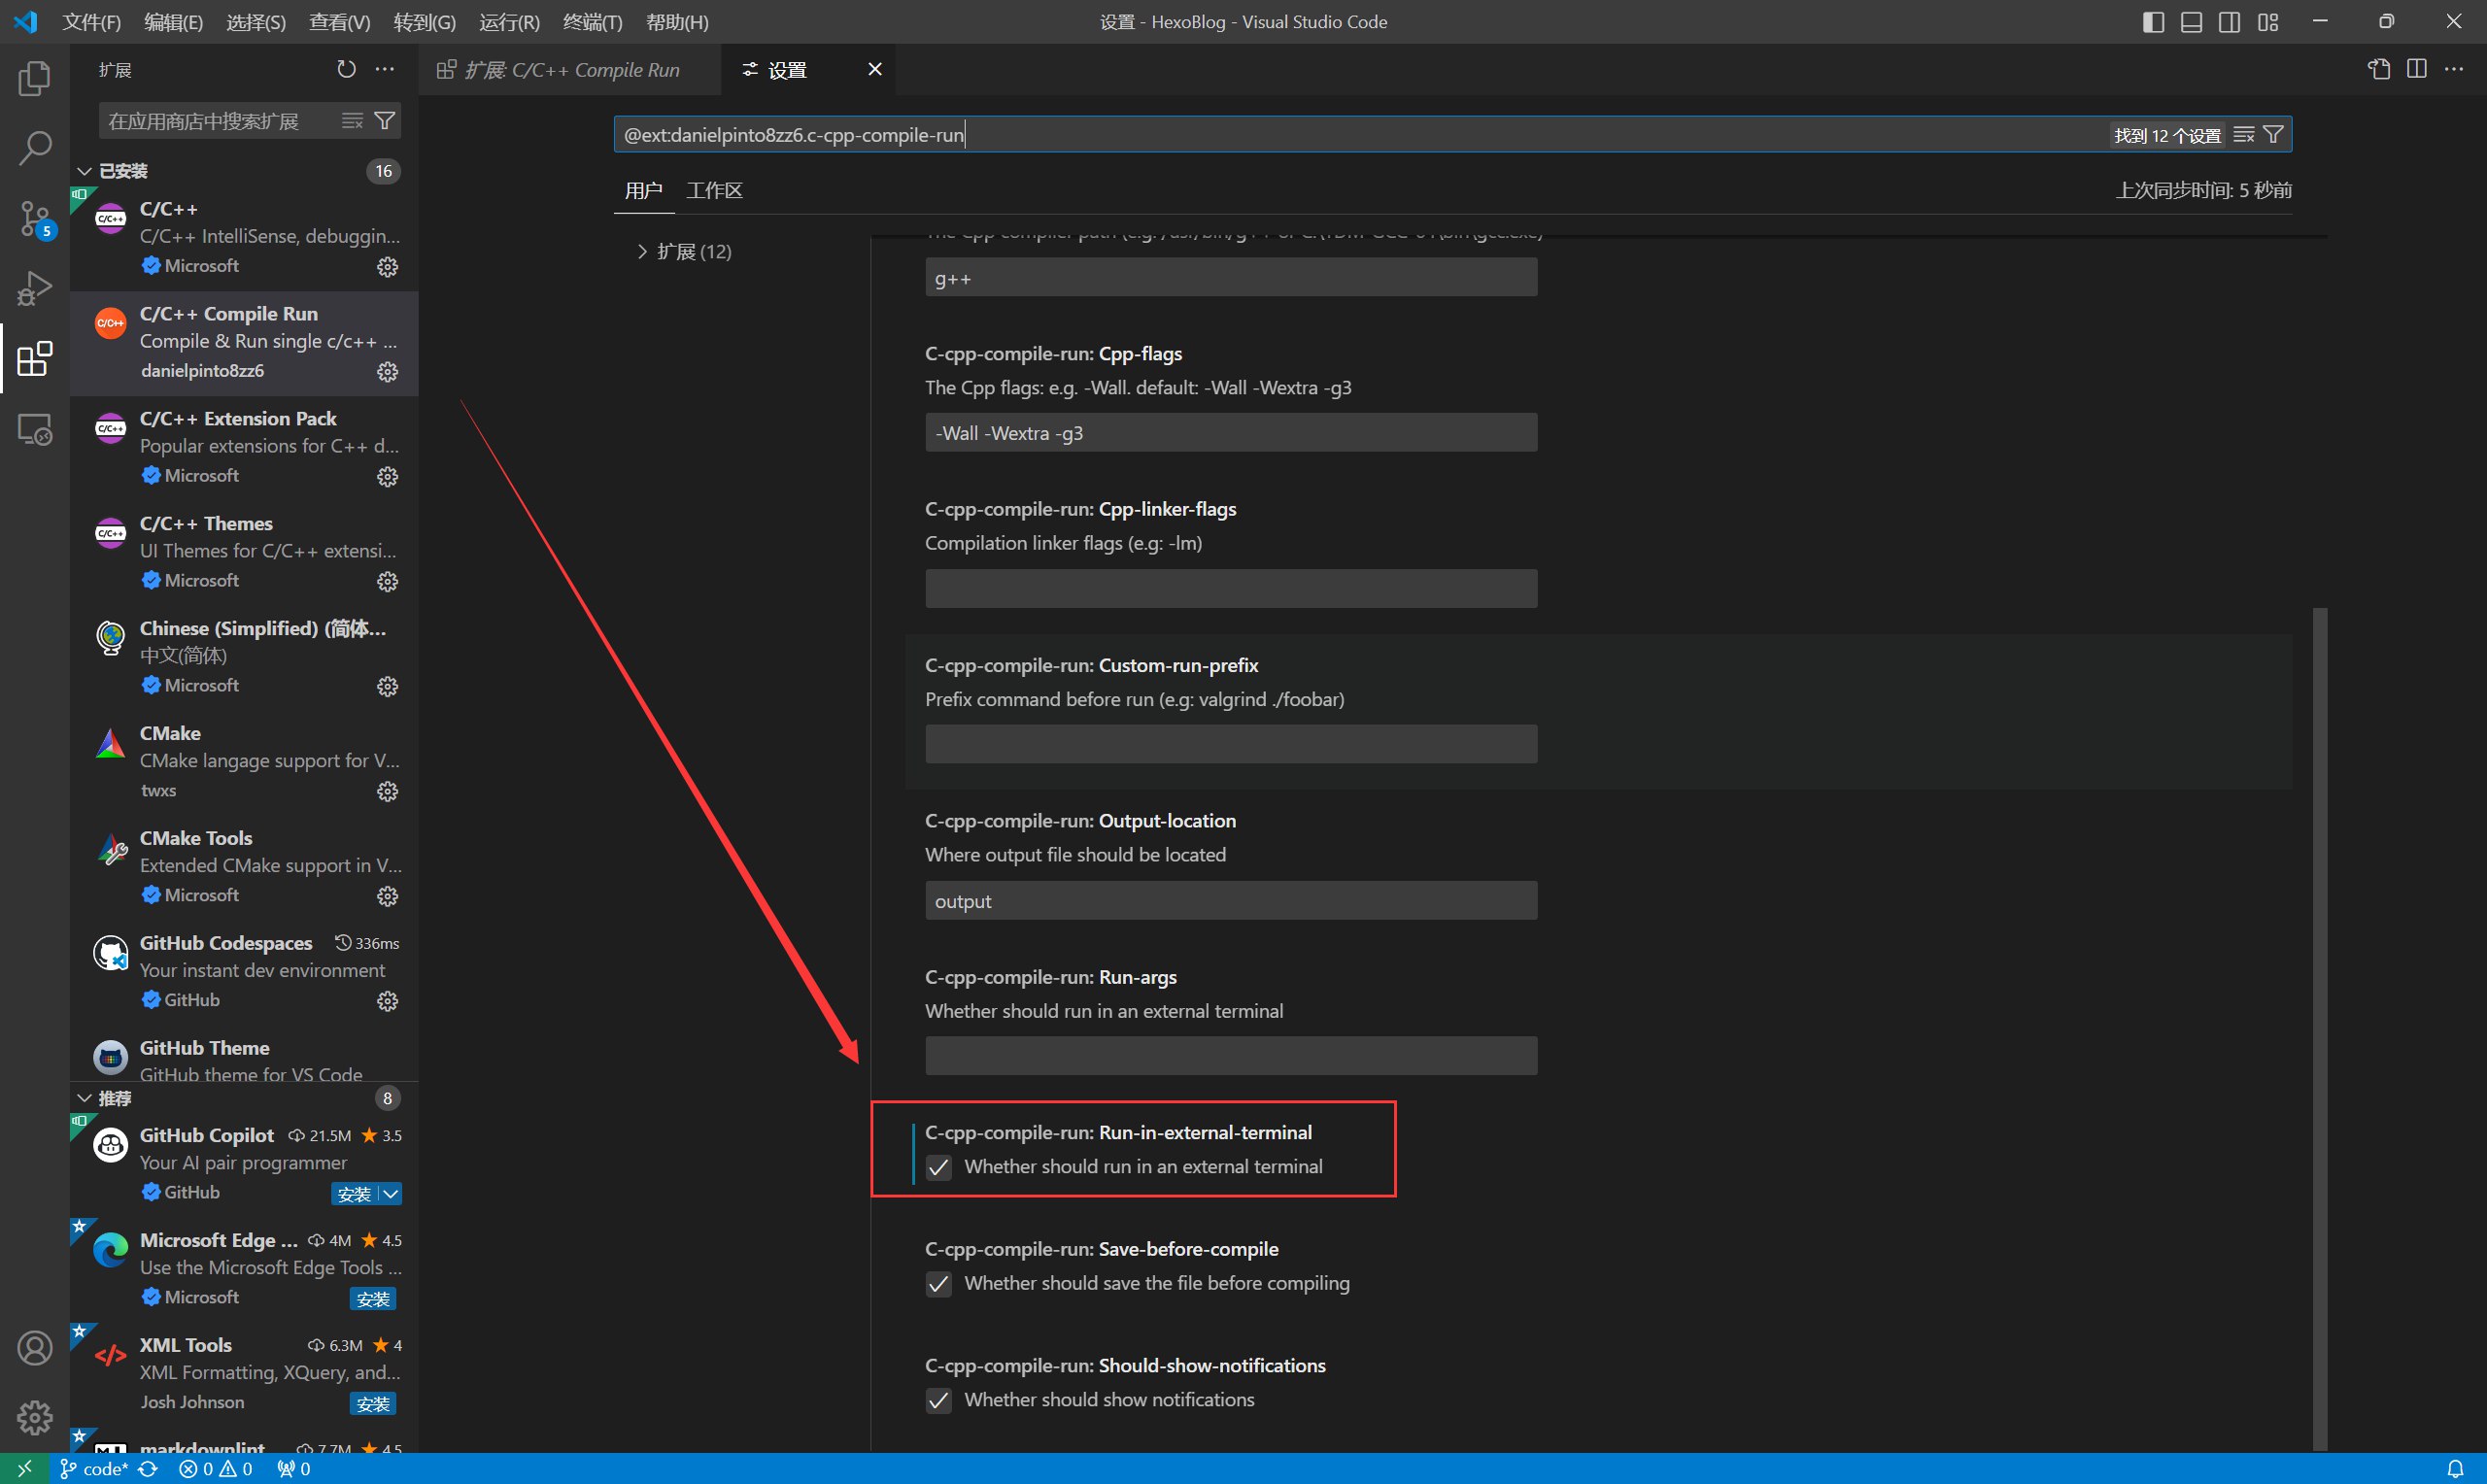This screenshot has width=2487, height=1484.
Task: Select the User settings tab
Action: tap(643, 190)
